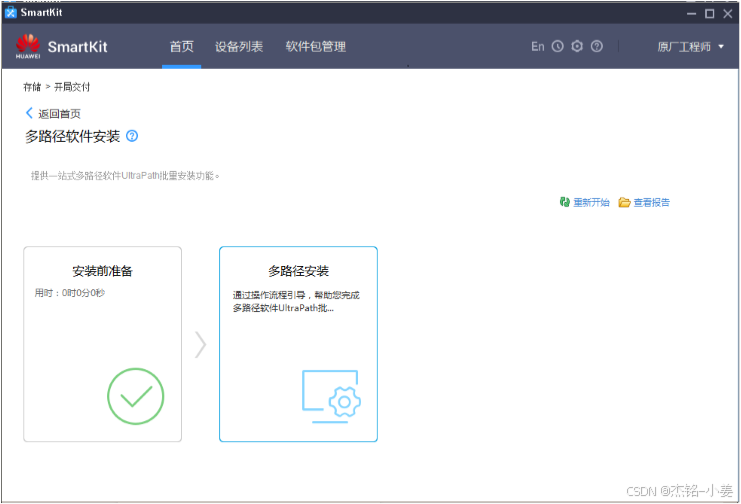Click the 用时：0时0分0秒 text

pyautogui.click(x=69, y=293)
